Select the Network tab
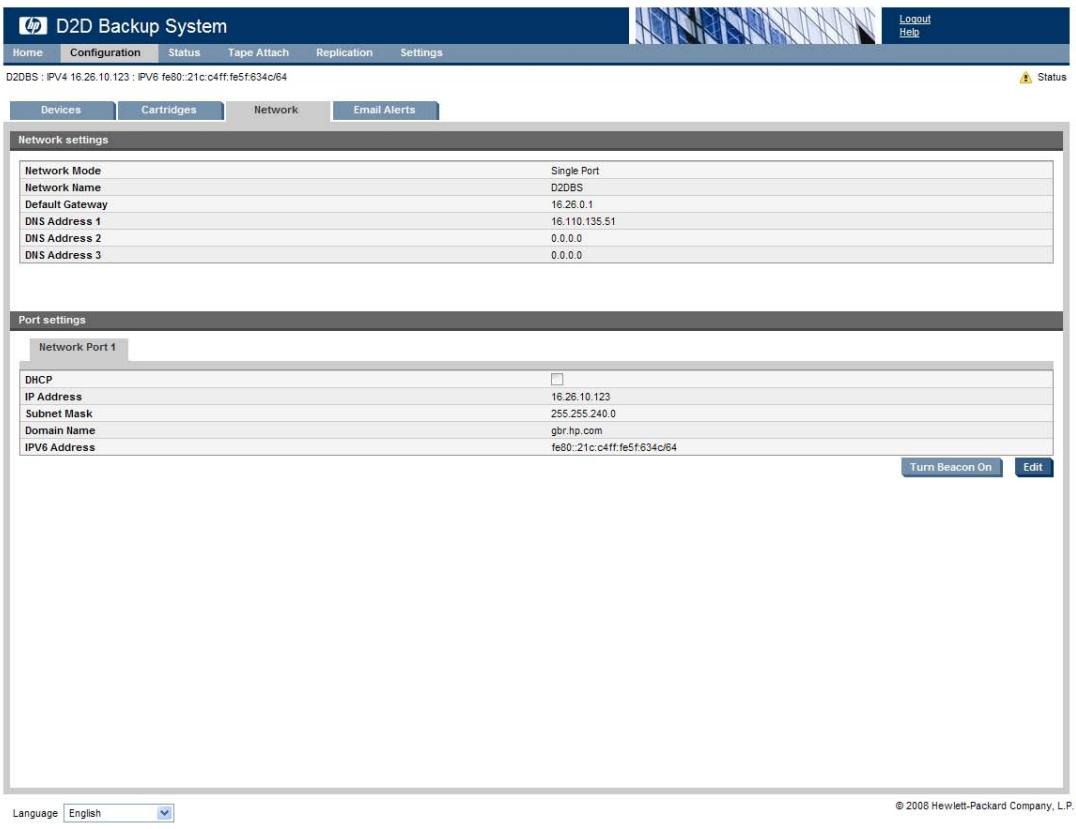 (x=277, y=110)
